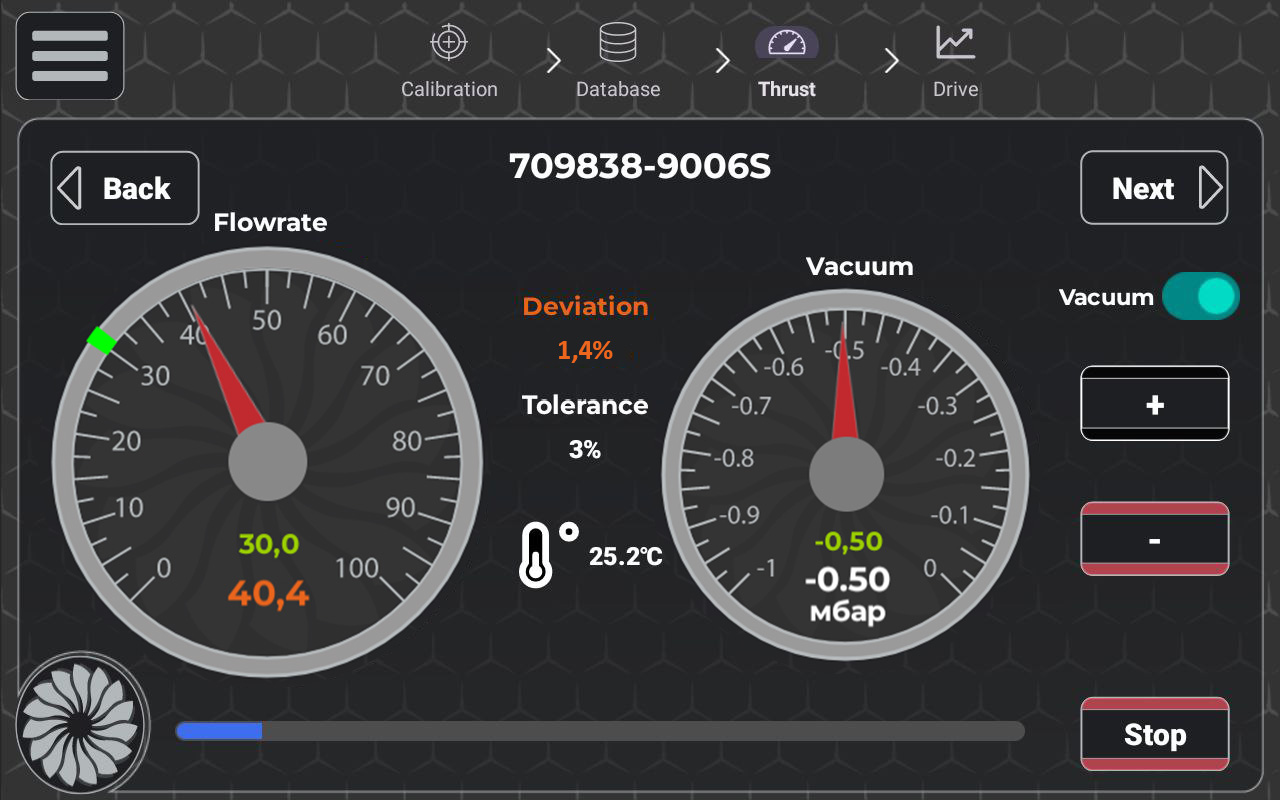Click the turbine fan logo icon
The height and width of the screenshot is (800, 1280).
point(78,722)
